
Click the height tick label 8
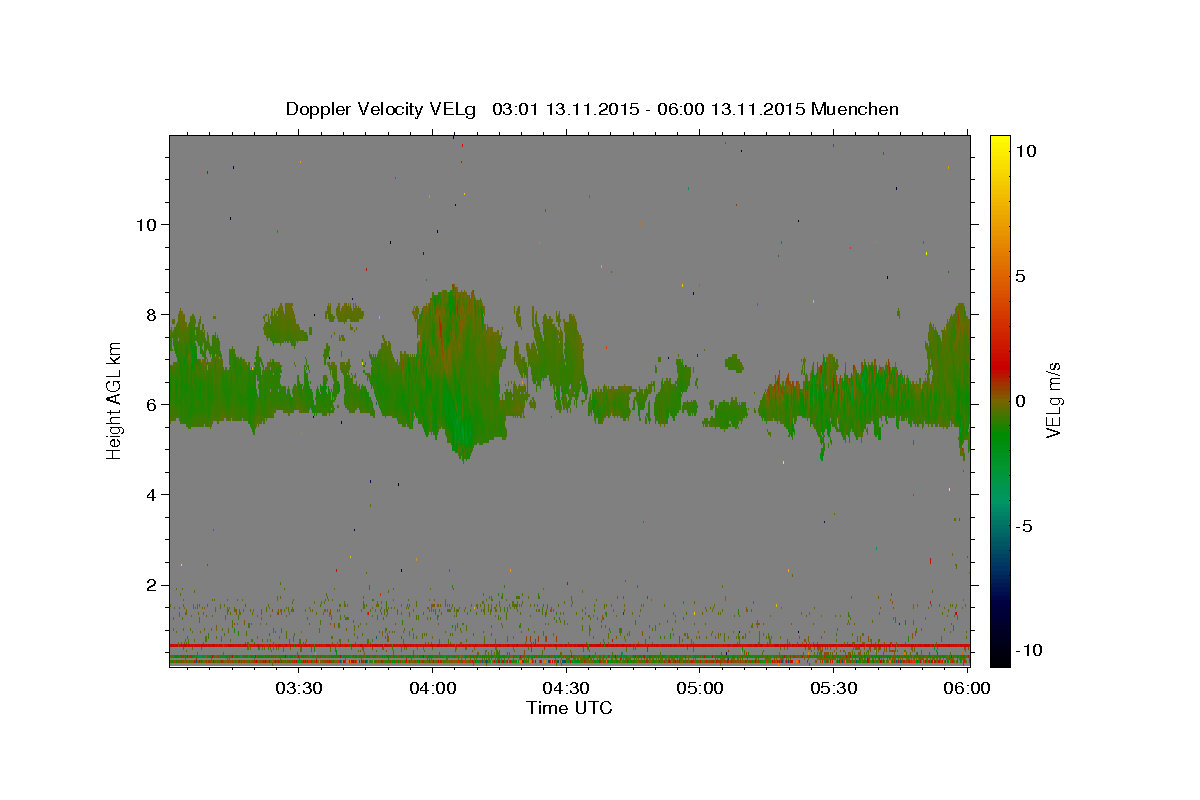coord(152,314)
